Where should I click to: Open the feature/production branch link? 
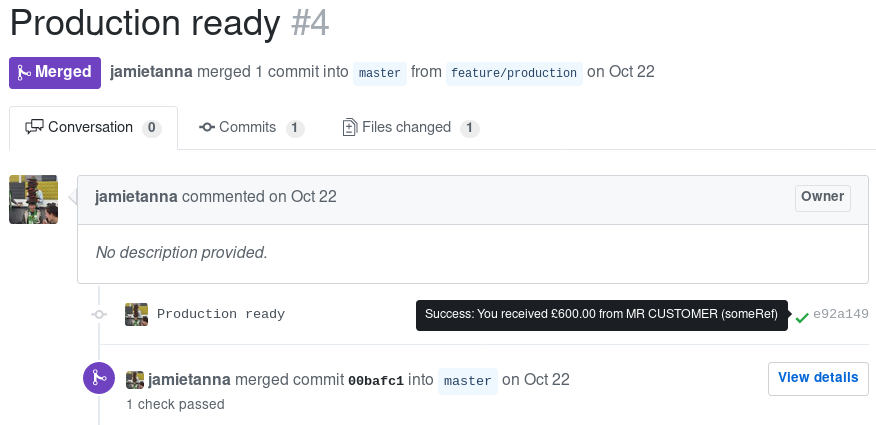[514, 73]
